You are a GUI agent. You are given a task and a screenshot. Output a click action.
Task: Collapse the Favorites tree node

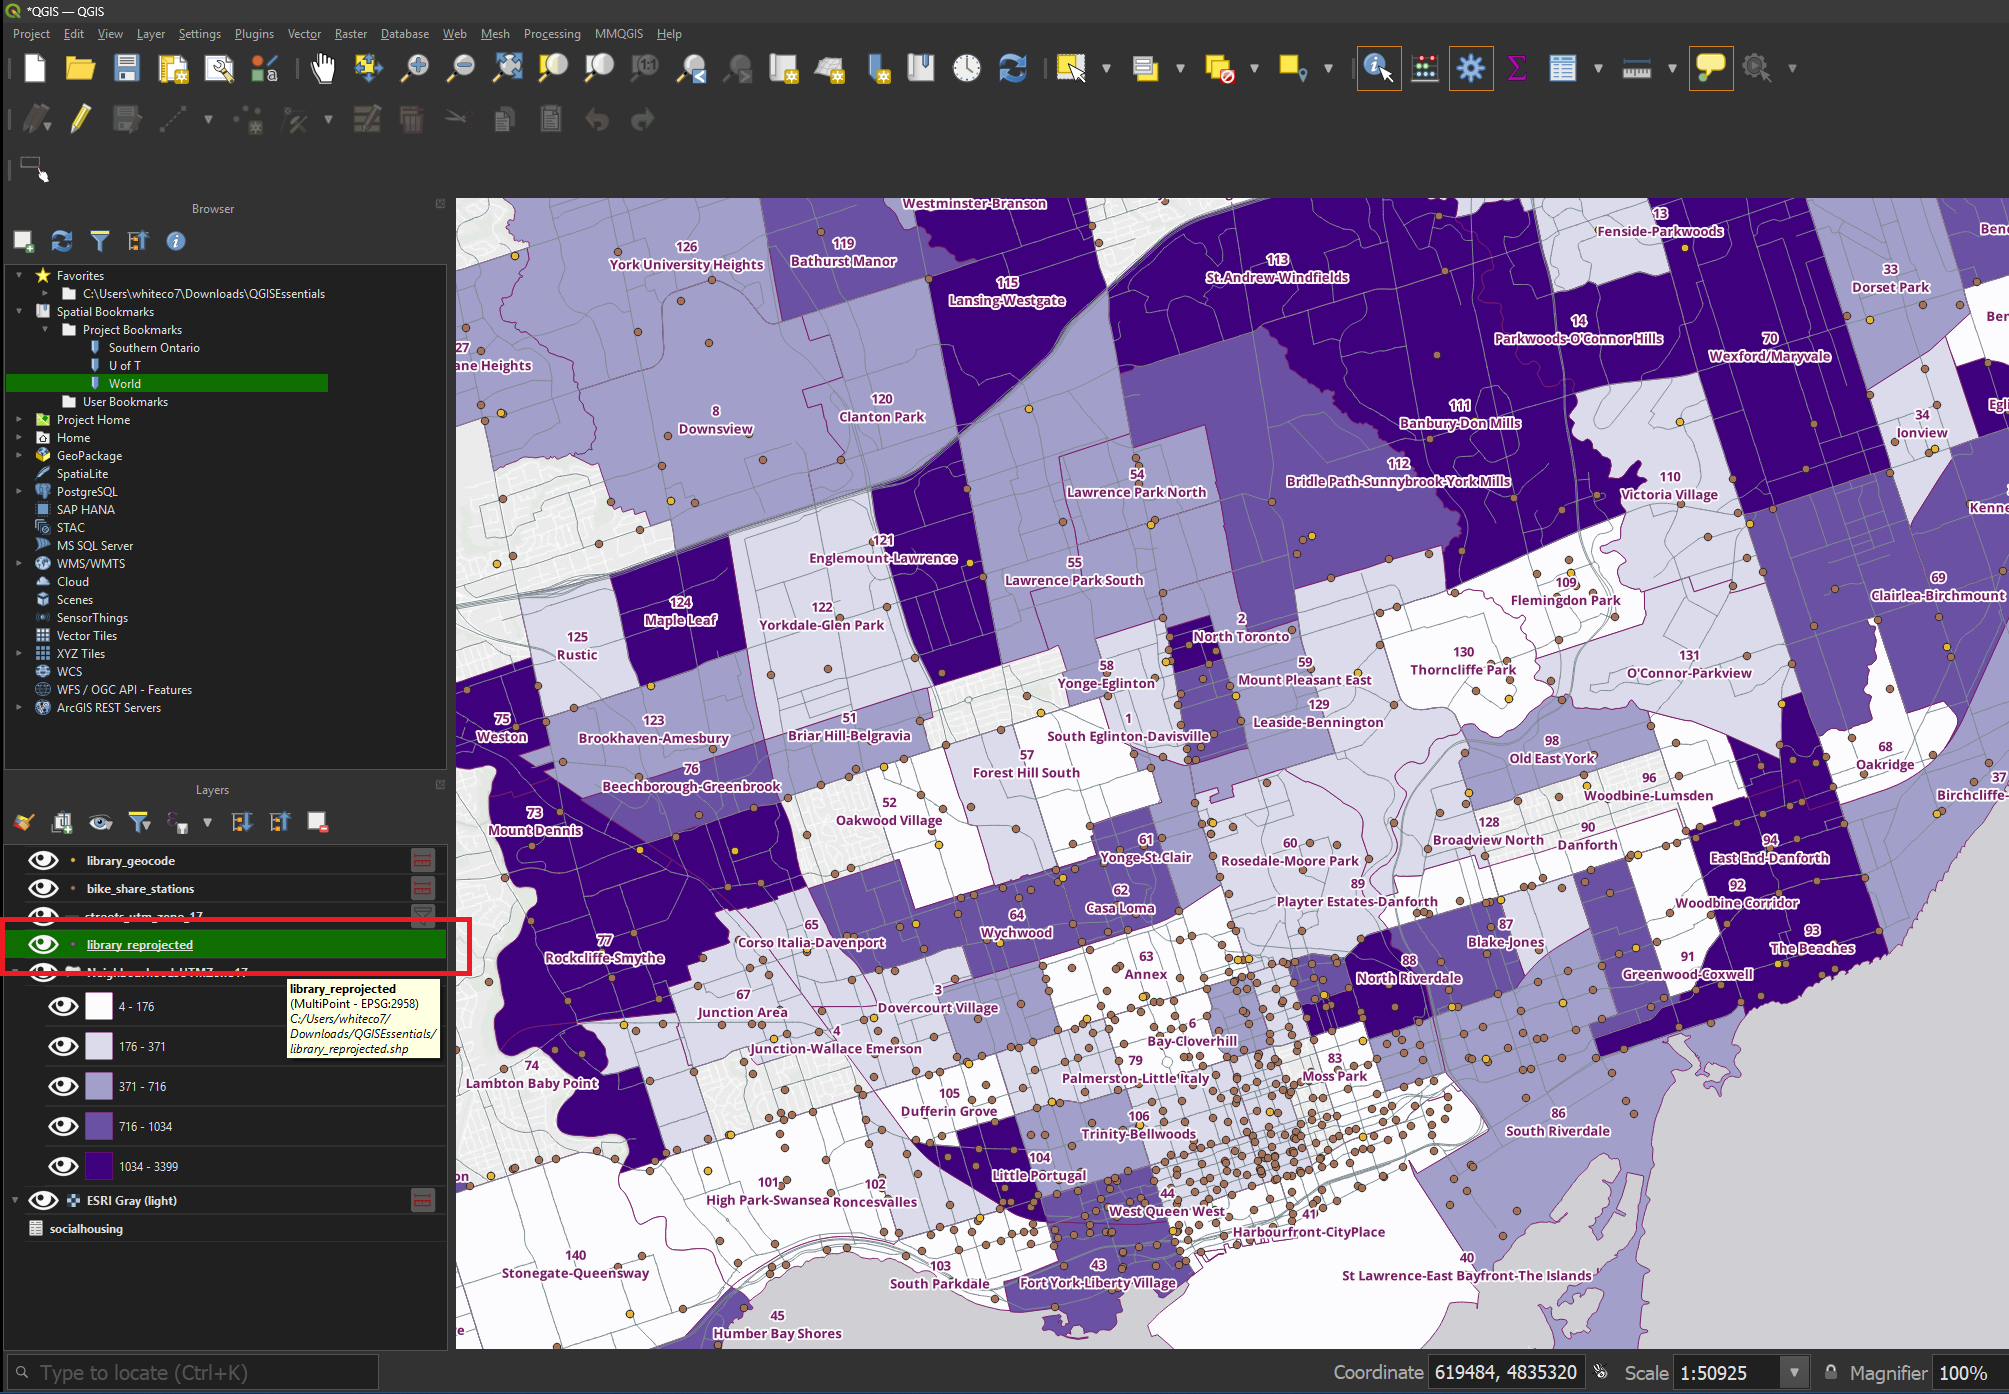pos(19,275)
